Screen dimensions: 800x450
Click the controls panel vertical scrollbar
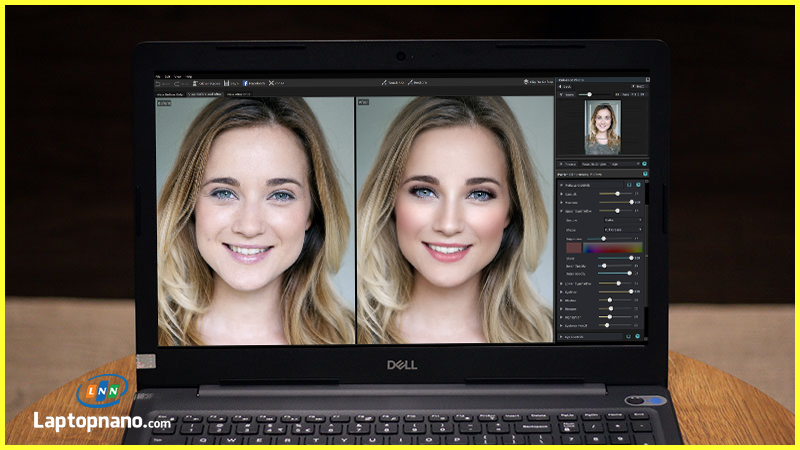646,255
